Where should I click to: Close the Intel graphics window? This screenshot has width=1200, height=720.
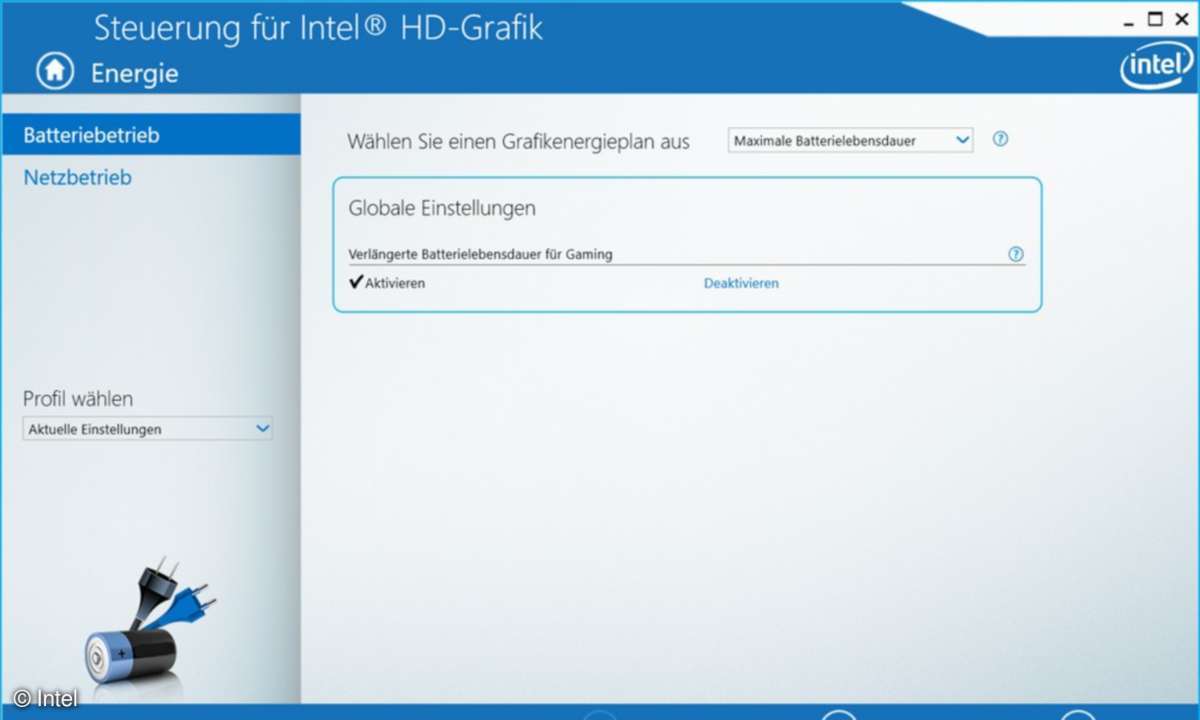(1182, 18)
